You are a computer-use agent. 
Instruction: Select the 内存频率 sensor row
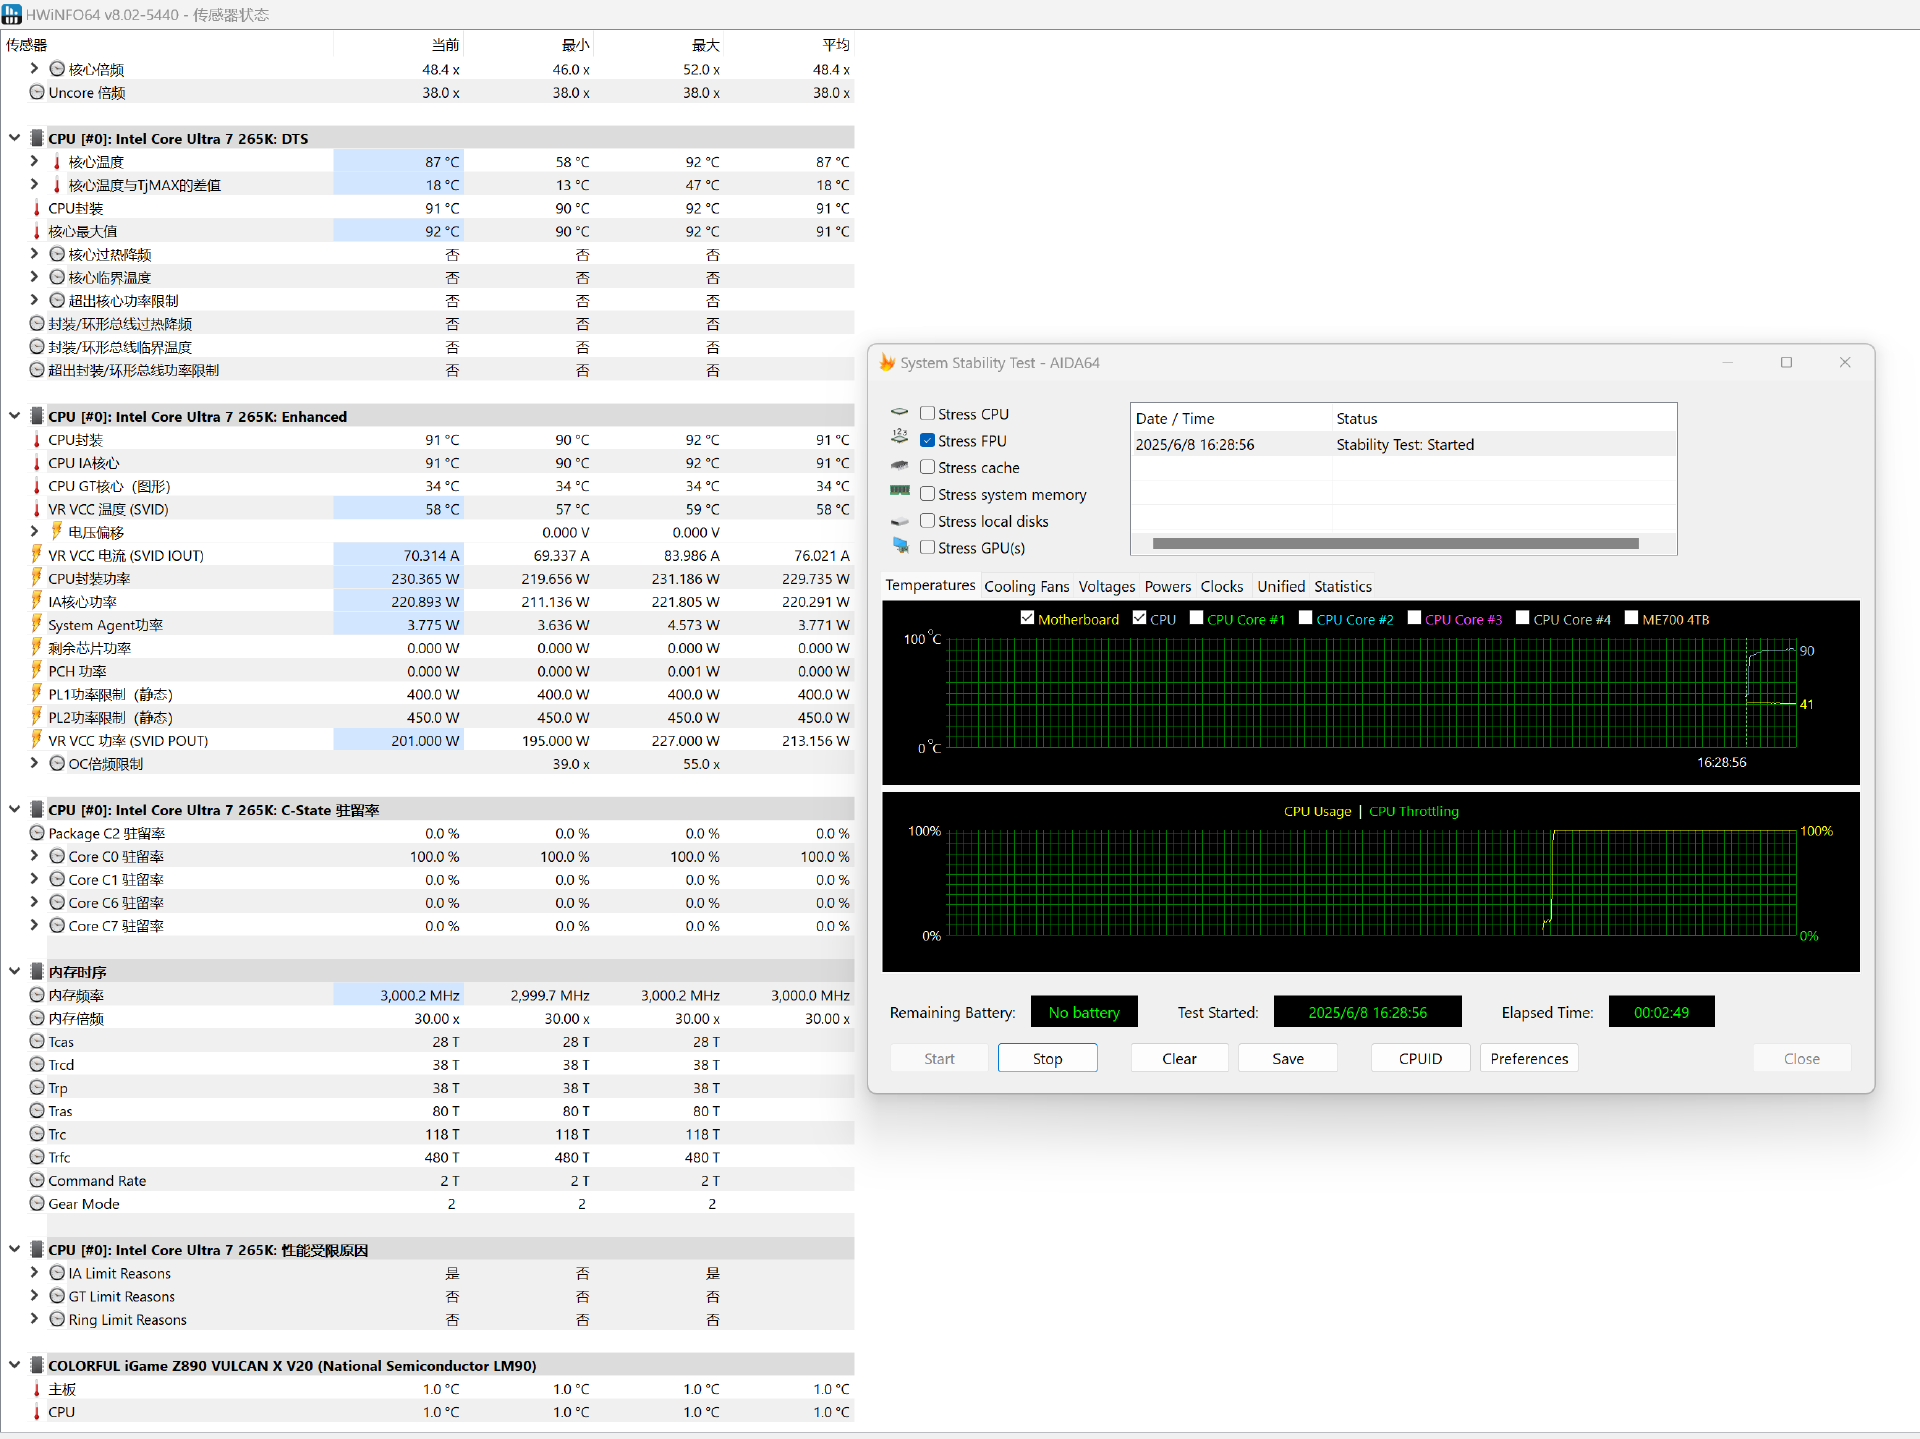click(76, 995)
